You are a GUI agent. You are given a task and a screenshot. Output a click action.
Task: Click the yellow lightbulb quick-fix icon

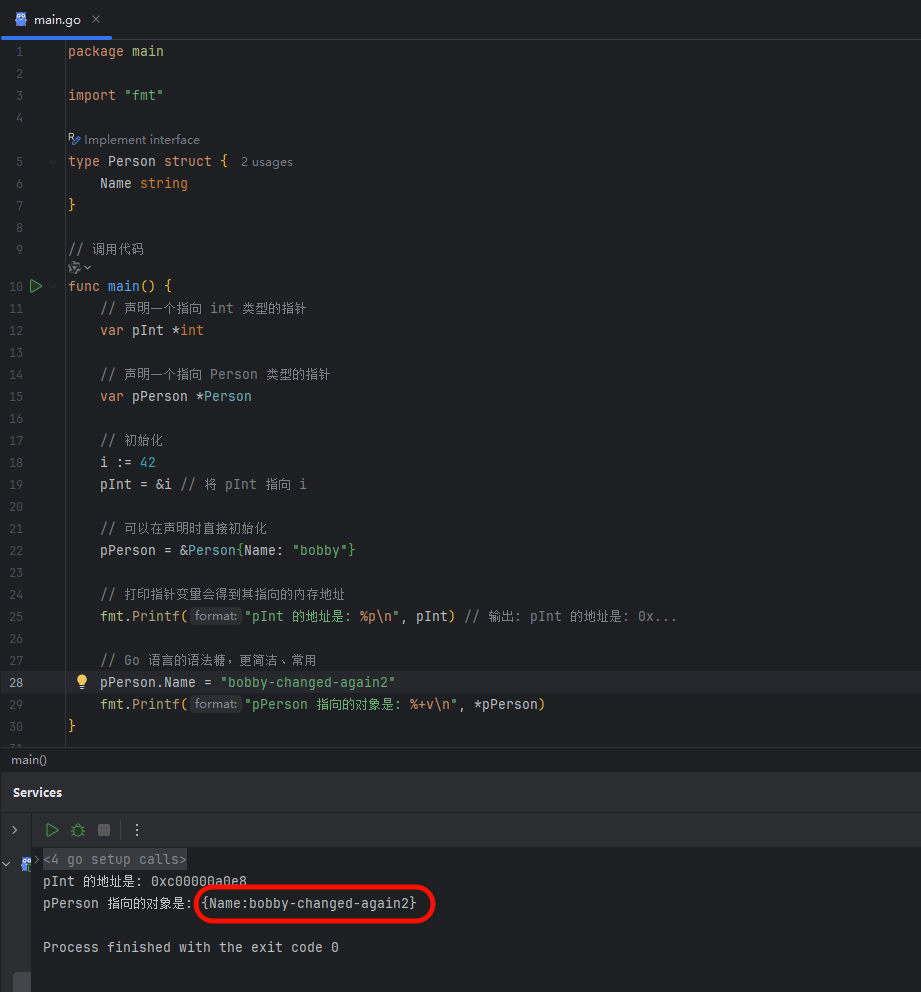[x=82, y=682]
